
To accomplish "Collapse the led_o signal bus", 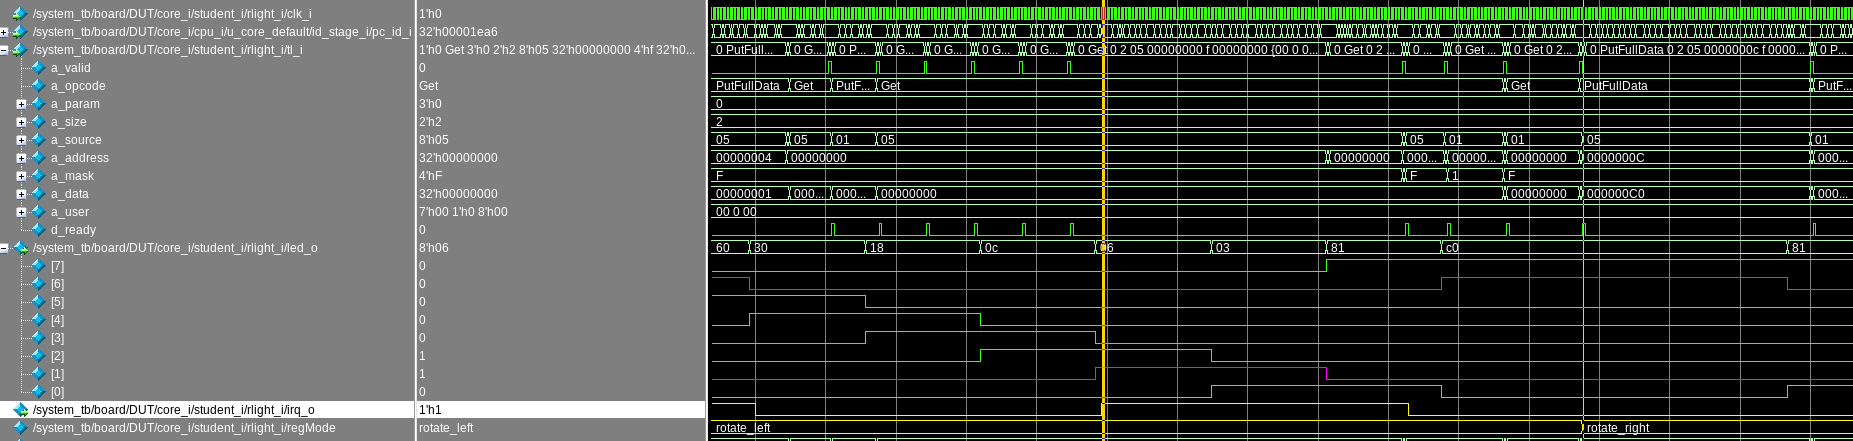I will [5, 248].
